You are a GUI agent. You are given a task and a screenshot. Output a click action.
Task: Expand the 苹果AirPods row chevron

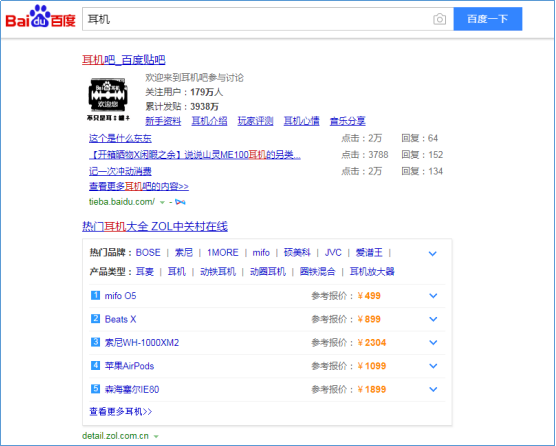[433, 366]
